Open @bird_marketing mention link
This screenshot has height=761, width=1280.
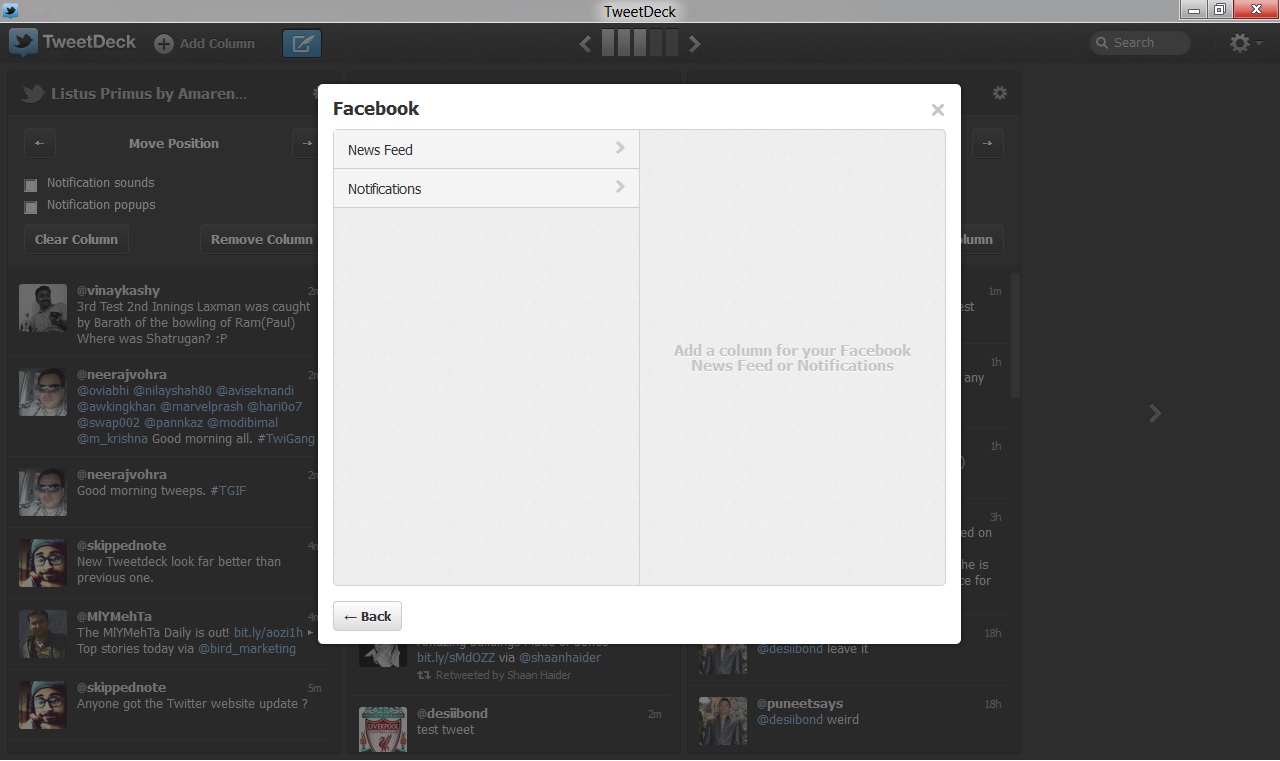[x=247, y=649]
